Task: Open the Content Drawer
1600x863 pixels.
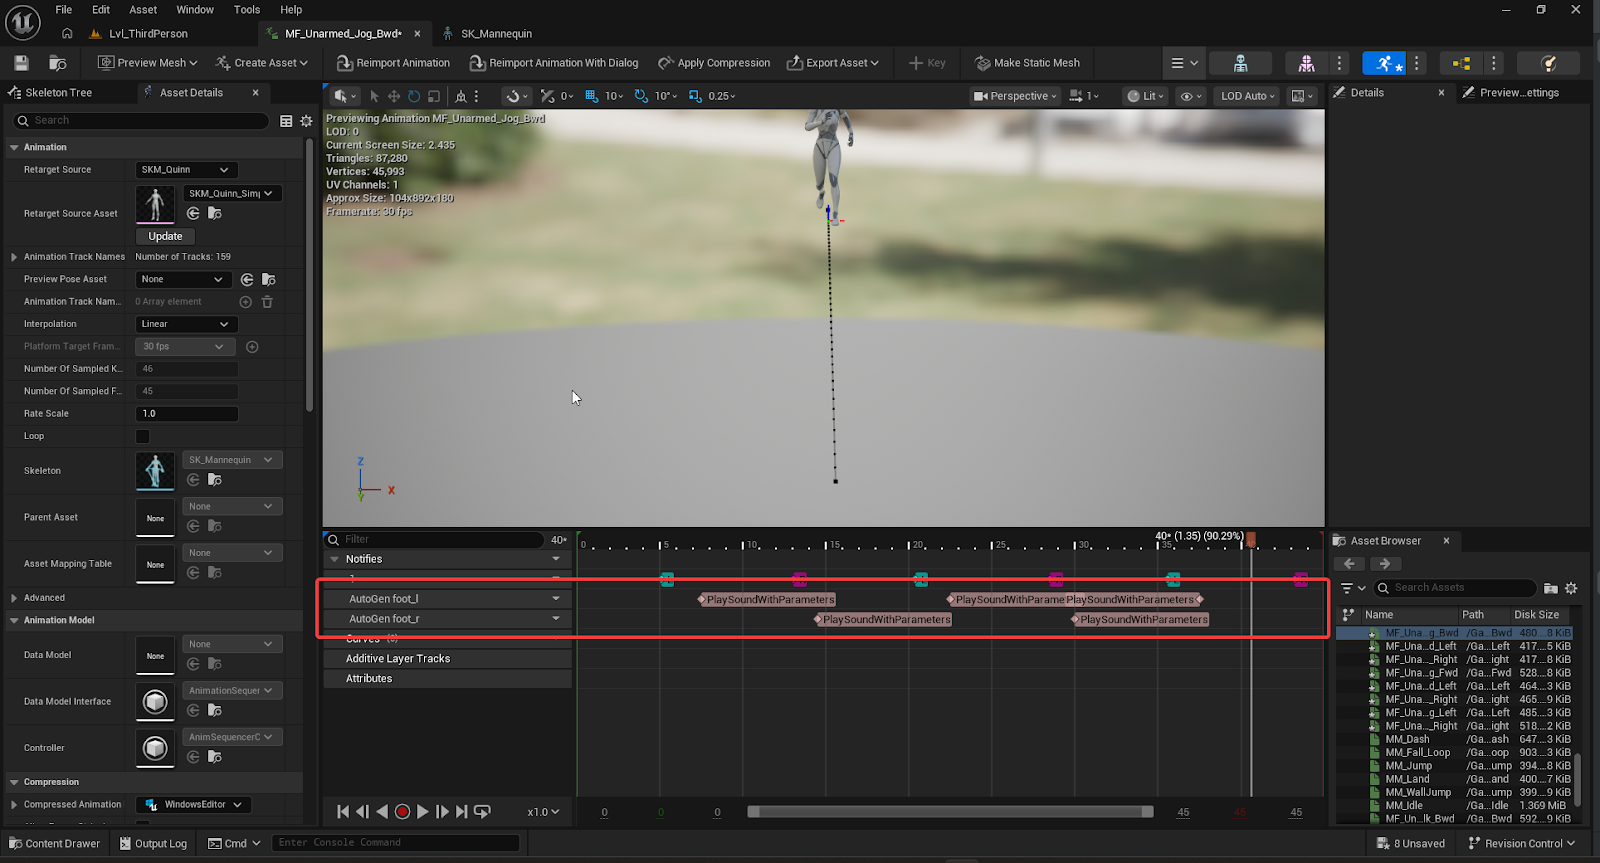Action: pyautogui.click(x=55, y=844)
